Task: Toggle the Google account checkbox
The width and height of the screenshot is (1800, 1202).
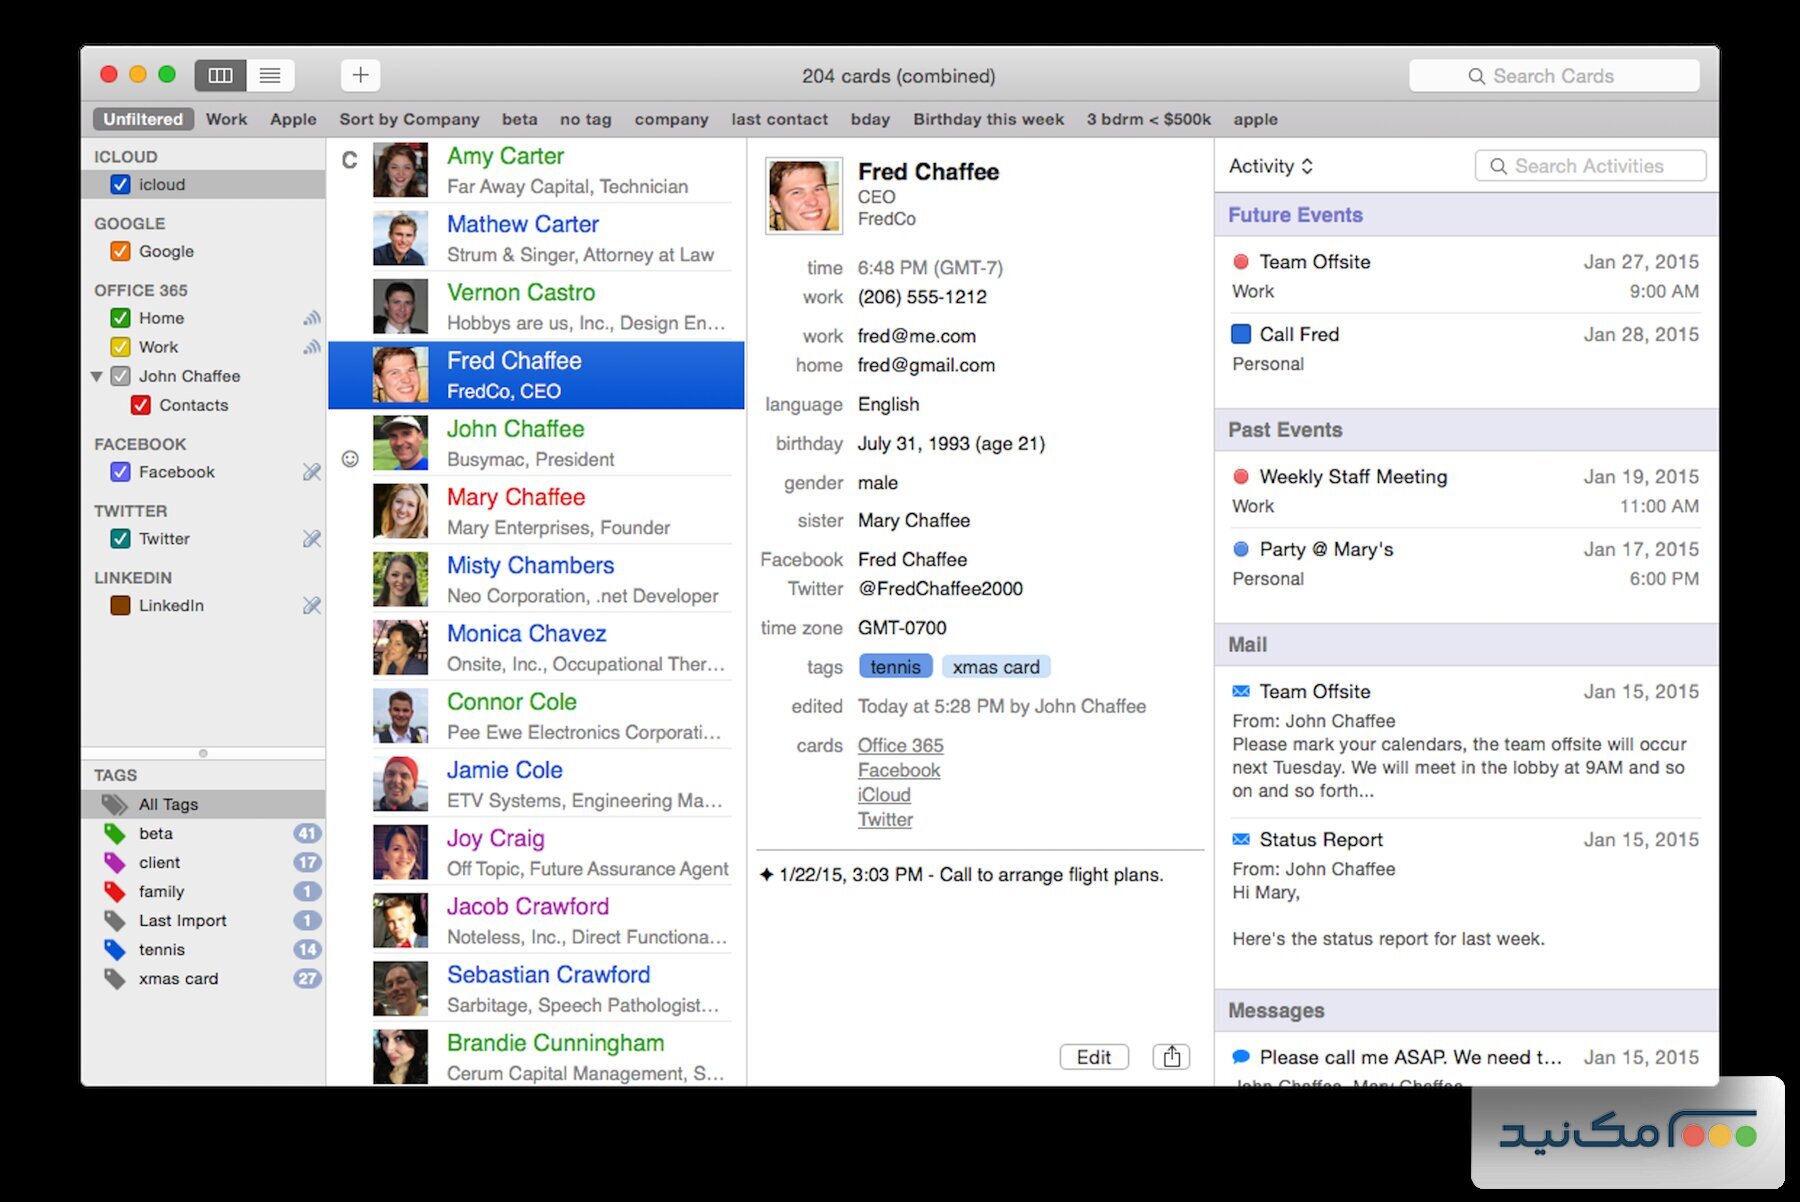Action: 120,252
